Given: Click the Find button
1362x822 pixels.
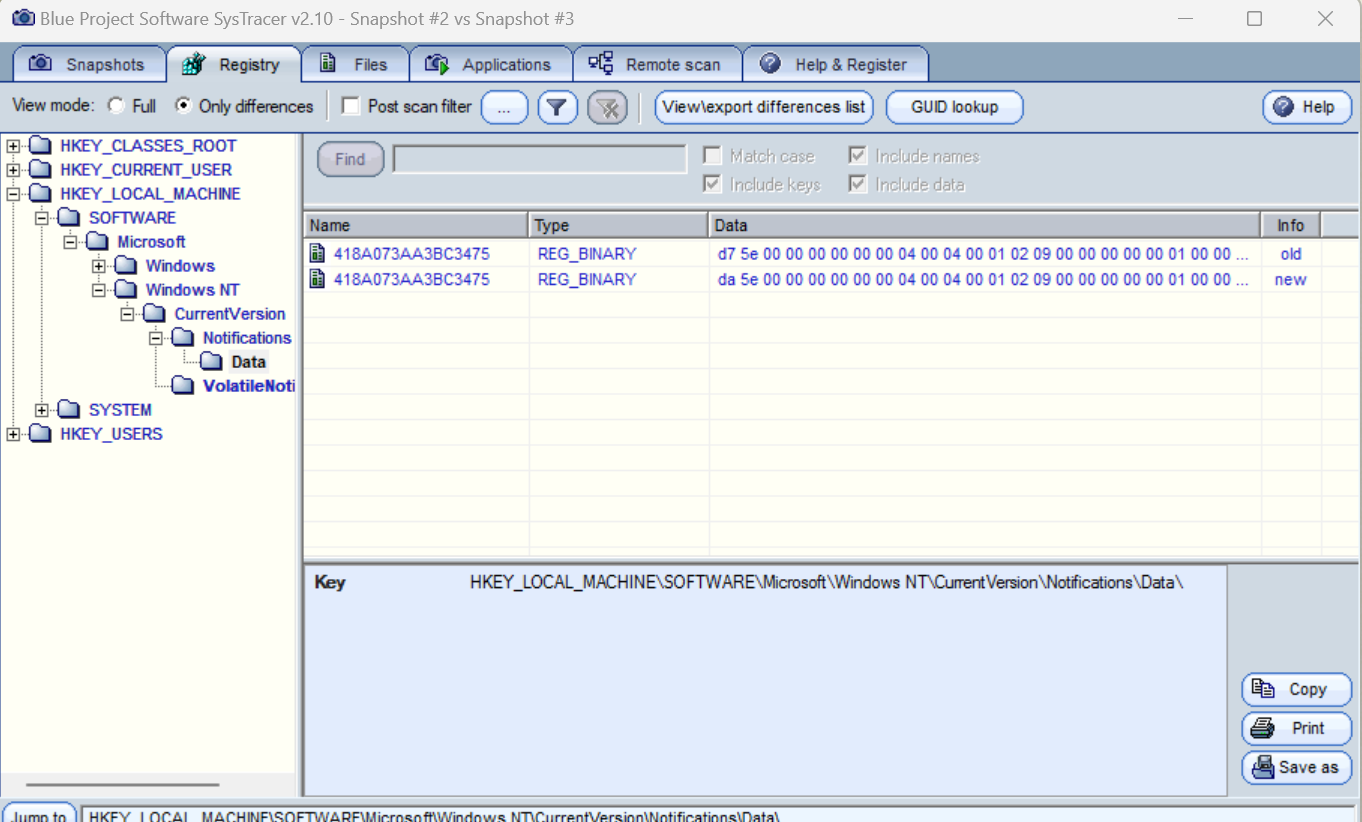Looking at the screenshot, I should click(350, 159).
